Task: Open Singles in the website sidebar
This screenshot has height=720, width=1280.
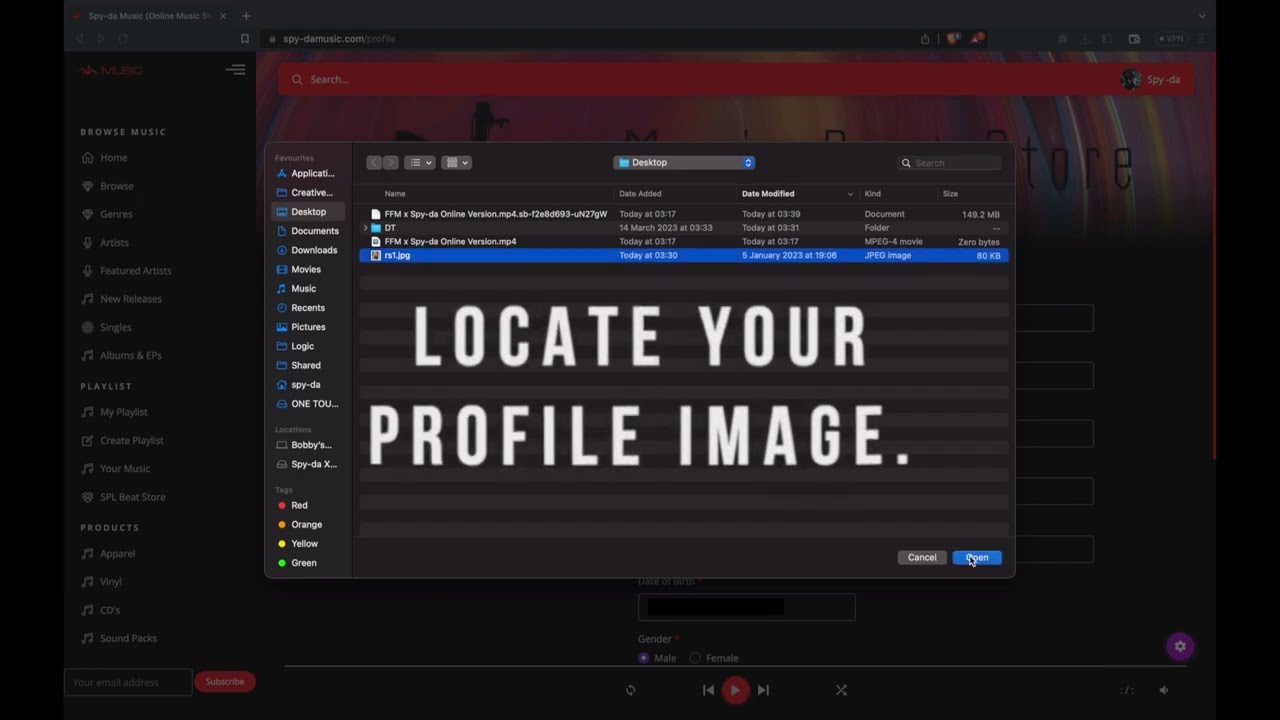Action: point(107,327)
